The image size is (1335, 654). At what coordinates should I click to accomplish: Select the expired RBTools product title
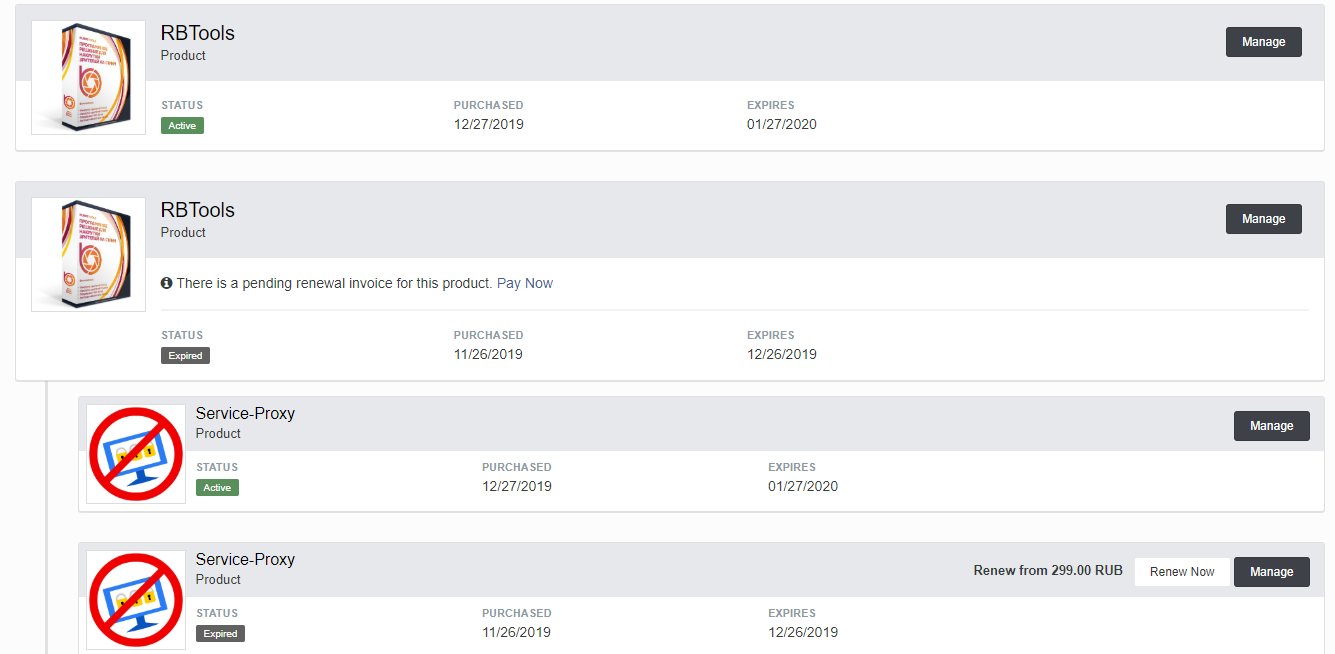click(x=198, y=210)
